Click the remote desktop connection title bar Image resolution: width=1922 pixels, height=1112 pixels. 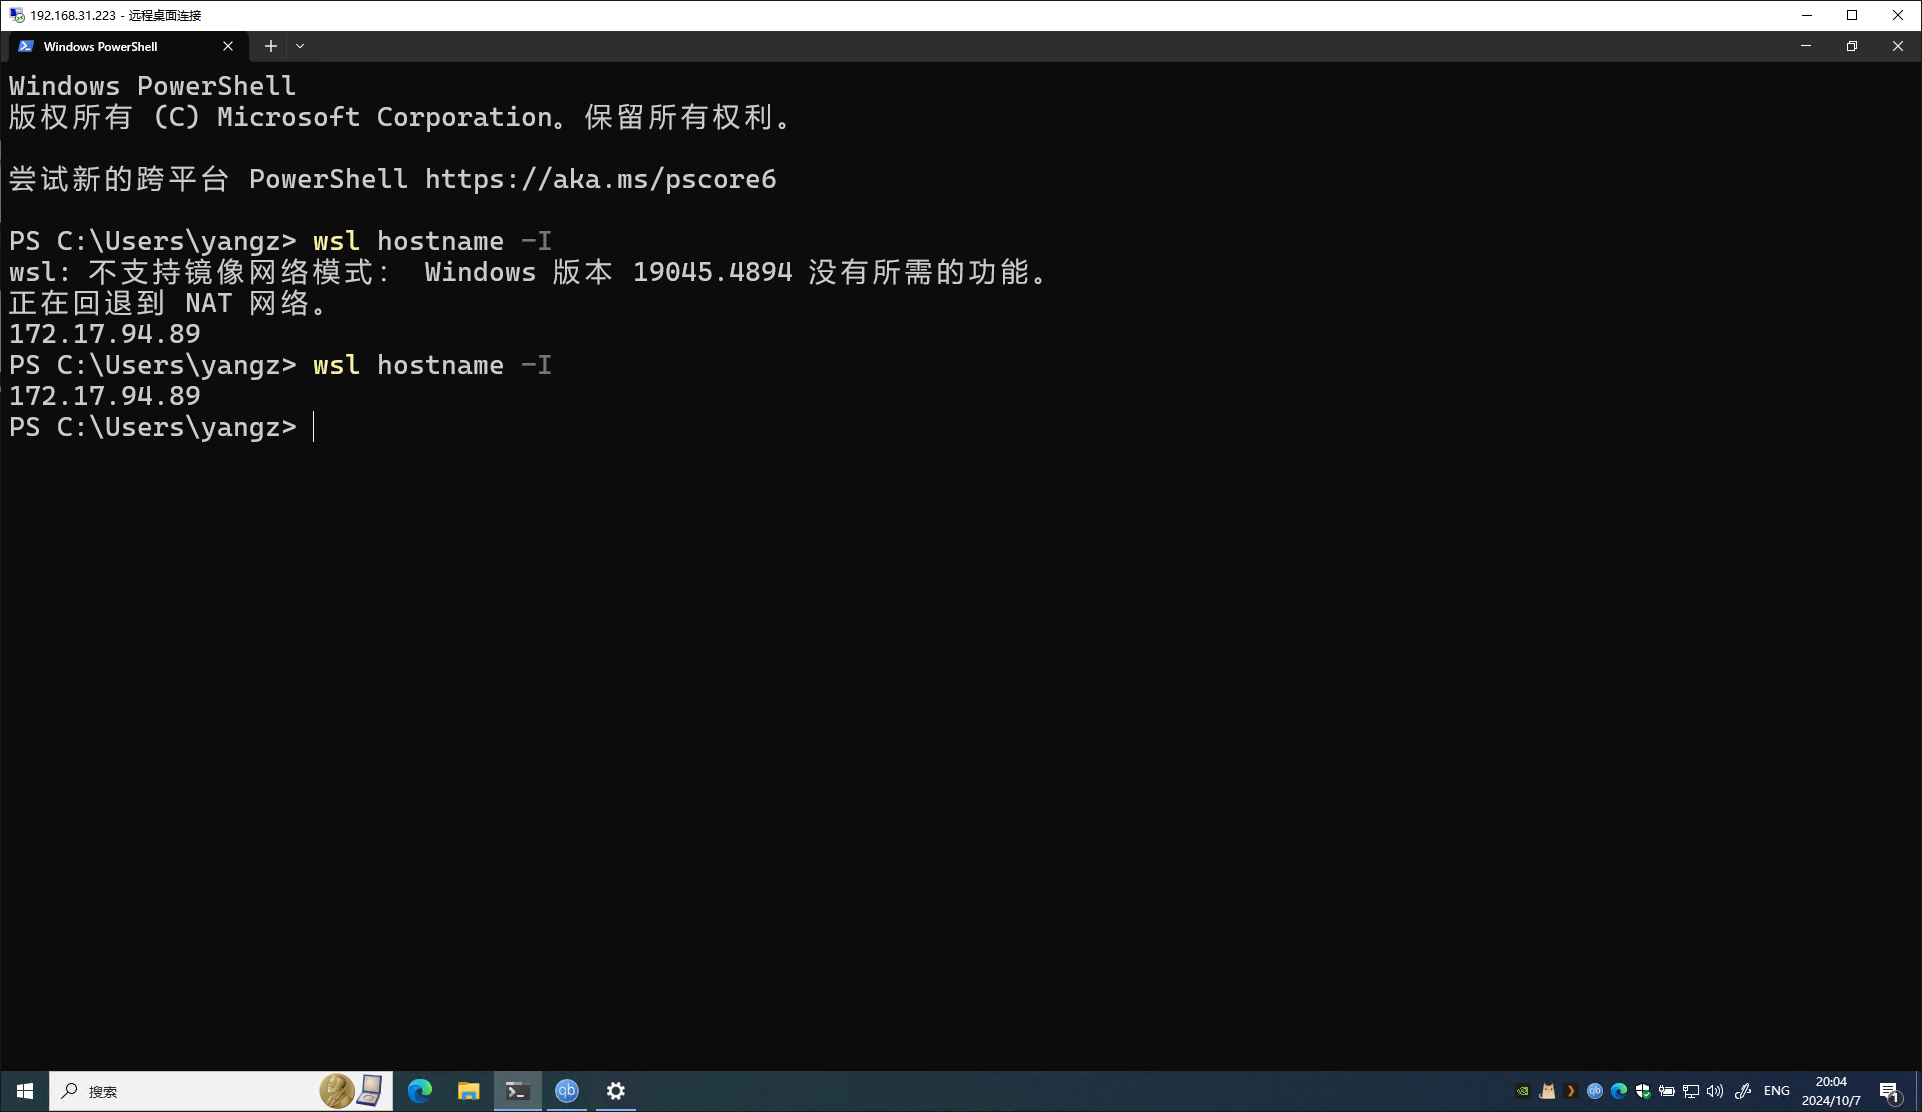900,15
